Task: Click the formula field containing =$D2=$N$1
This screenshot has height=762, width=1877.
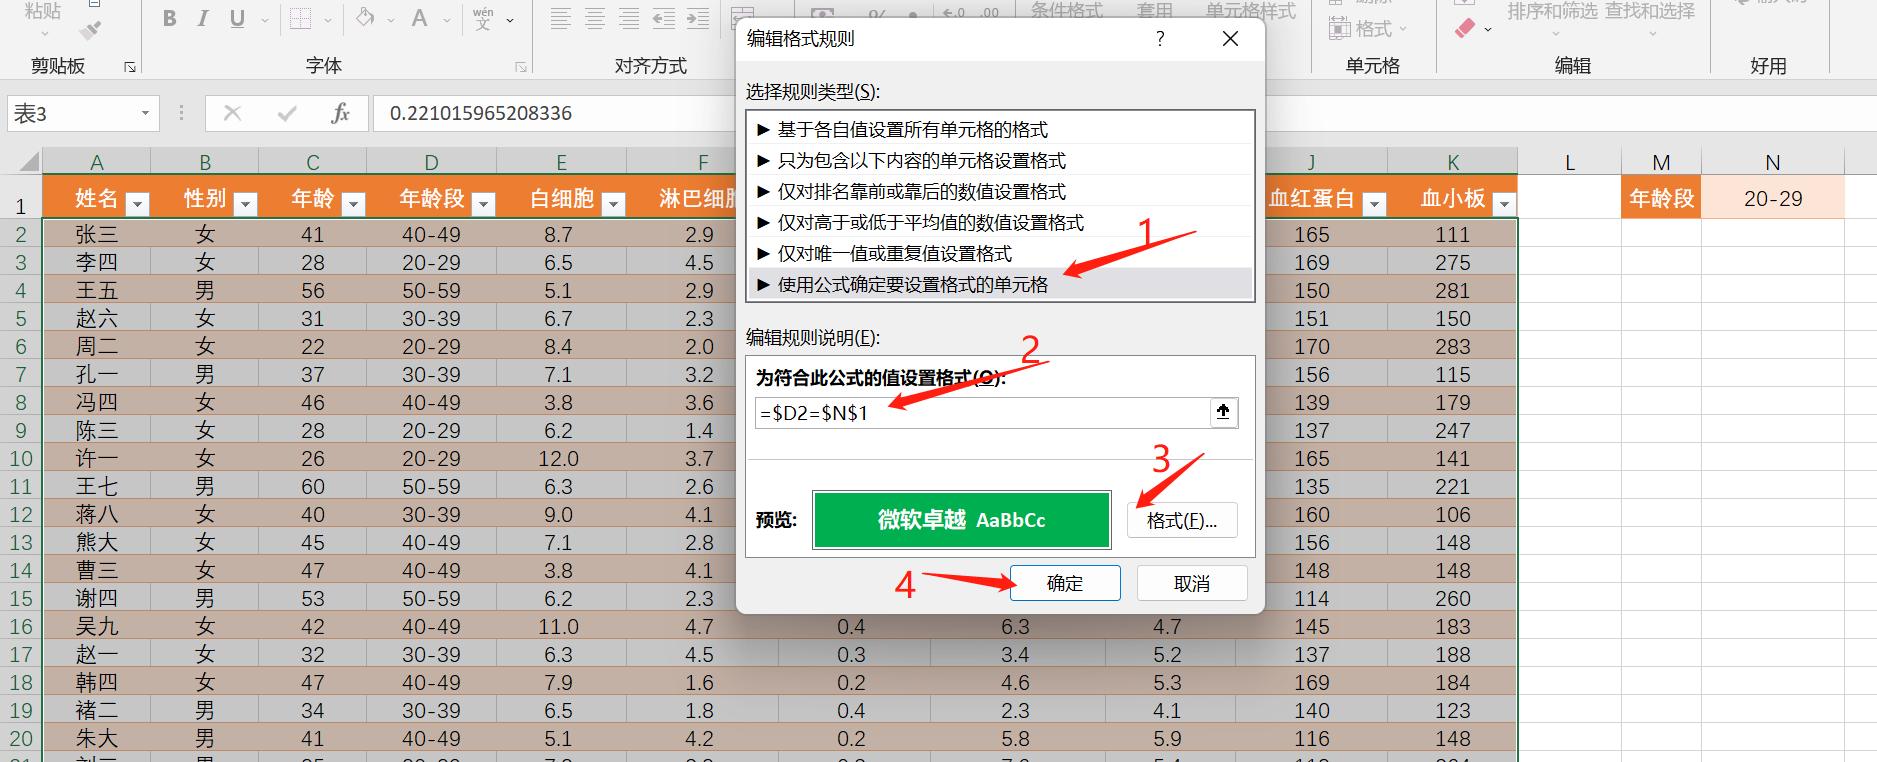Action: click(982, 412)
